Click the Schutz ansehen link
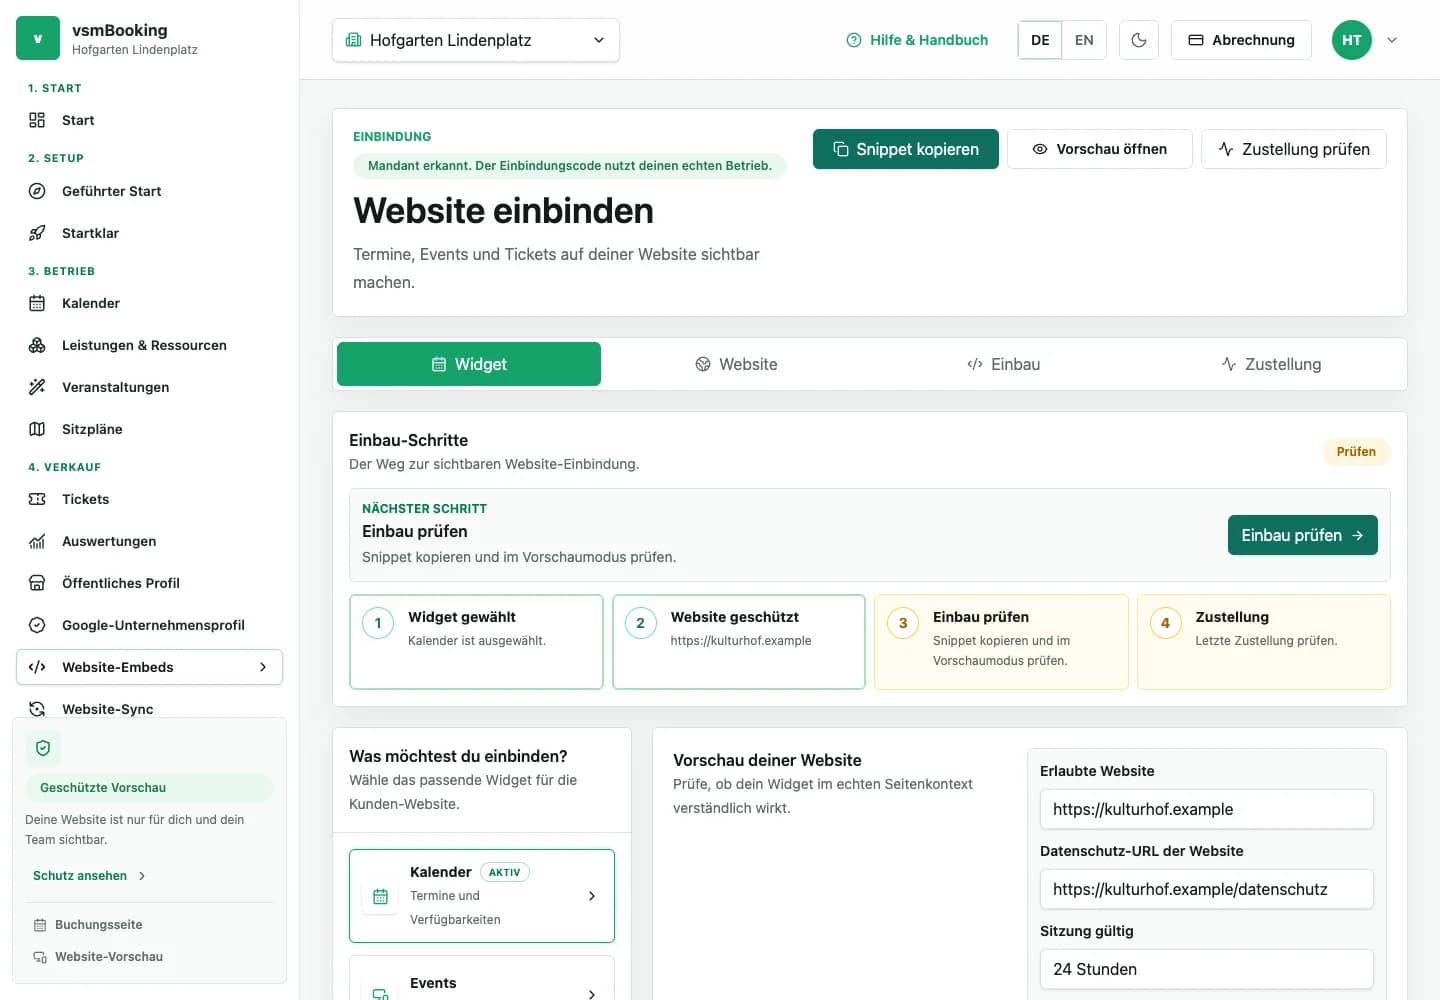This screenshot has width=1440, height=1000. click(90, 876)
